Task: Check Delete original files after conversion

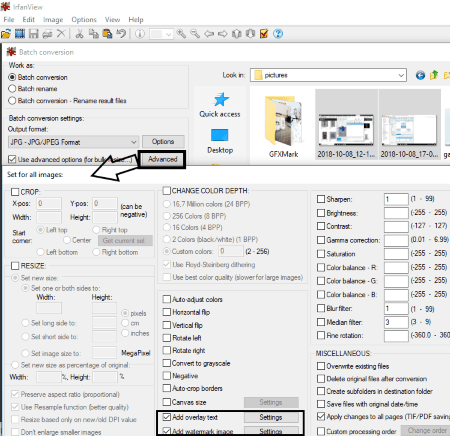Action: click(x=321, y=379)
